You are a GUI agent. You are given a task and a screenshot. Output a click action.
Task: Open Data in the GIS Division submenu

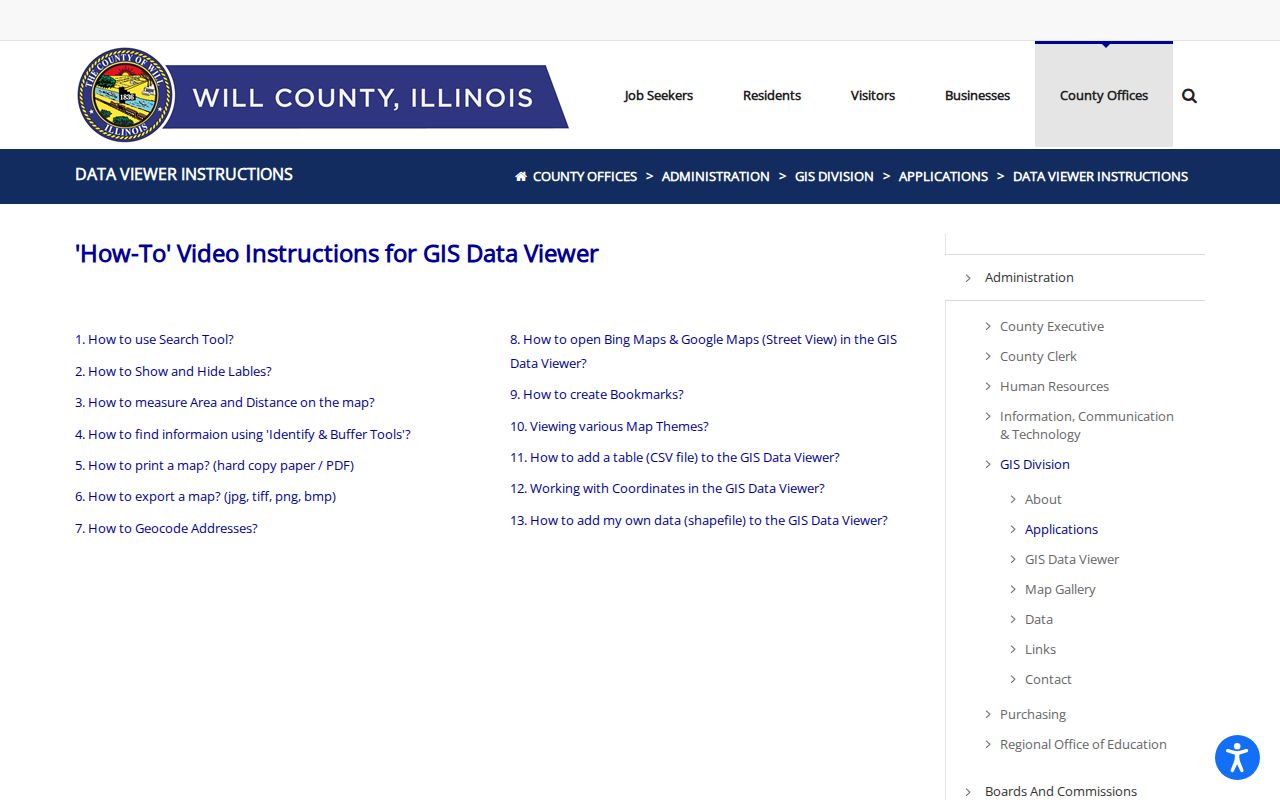click(1039, 619)
